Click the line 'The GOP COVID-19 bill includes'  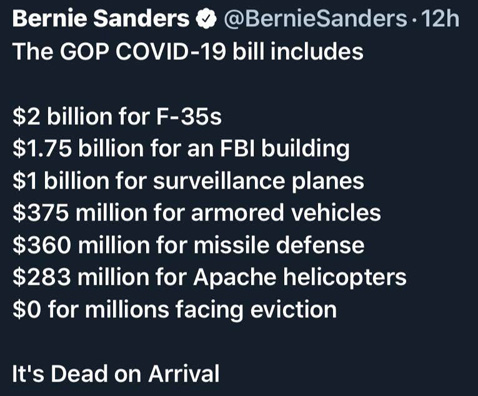188,51
